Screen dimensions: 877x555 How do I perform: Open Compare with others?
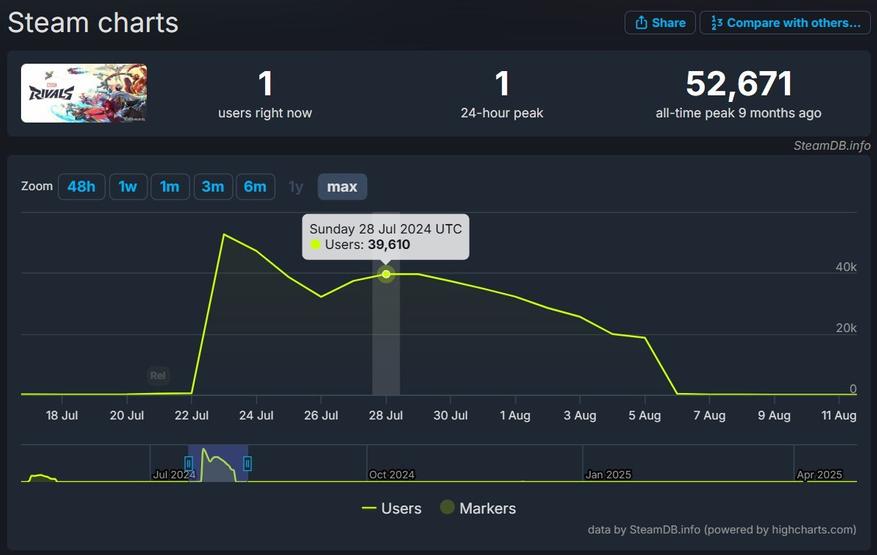tap(785, 23)
